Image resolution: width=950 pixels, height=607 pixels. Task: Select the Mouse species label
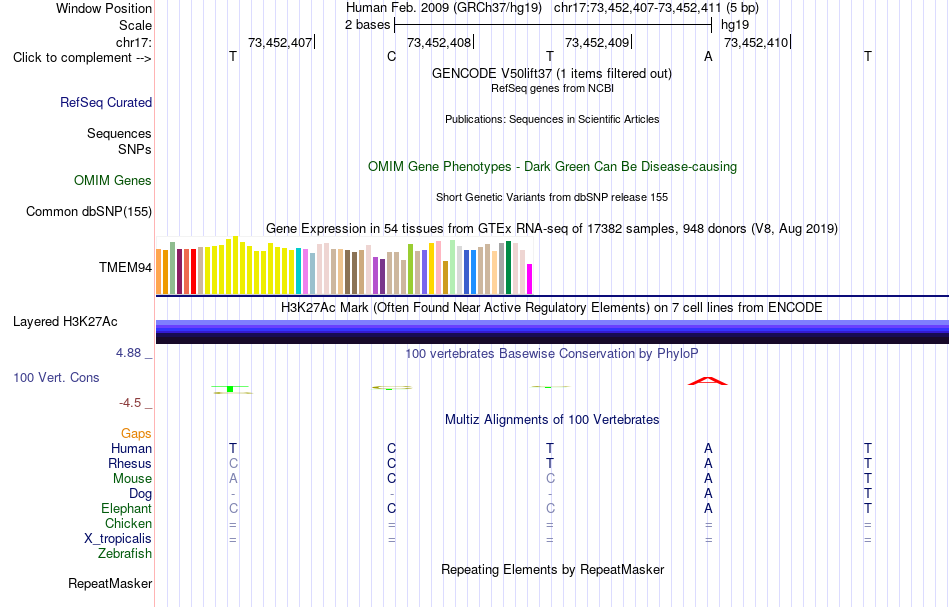pos(132,479)
